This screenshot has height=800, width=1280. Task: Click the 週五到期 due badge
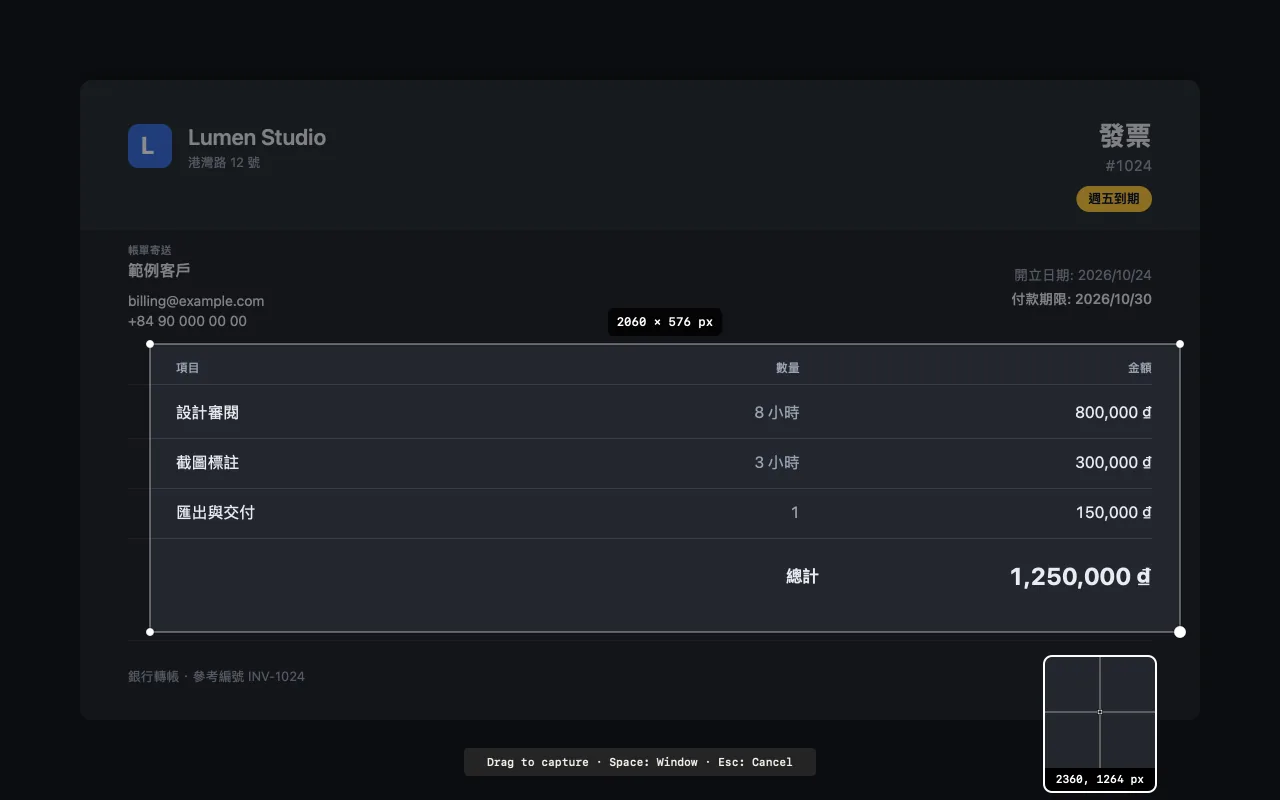(1114, 199)
